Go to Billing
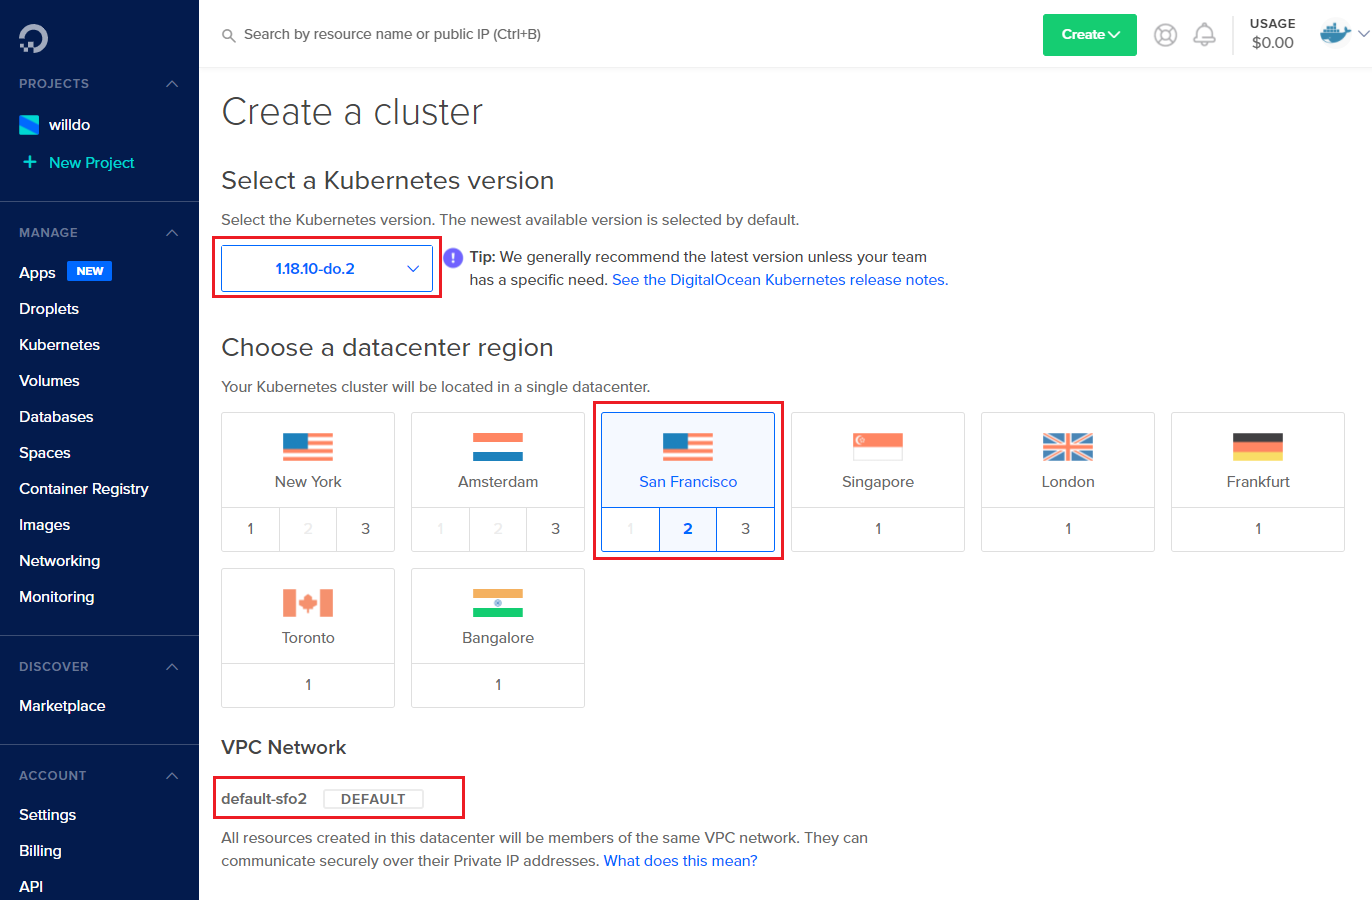 40,851
